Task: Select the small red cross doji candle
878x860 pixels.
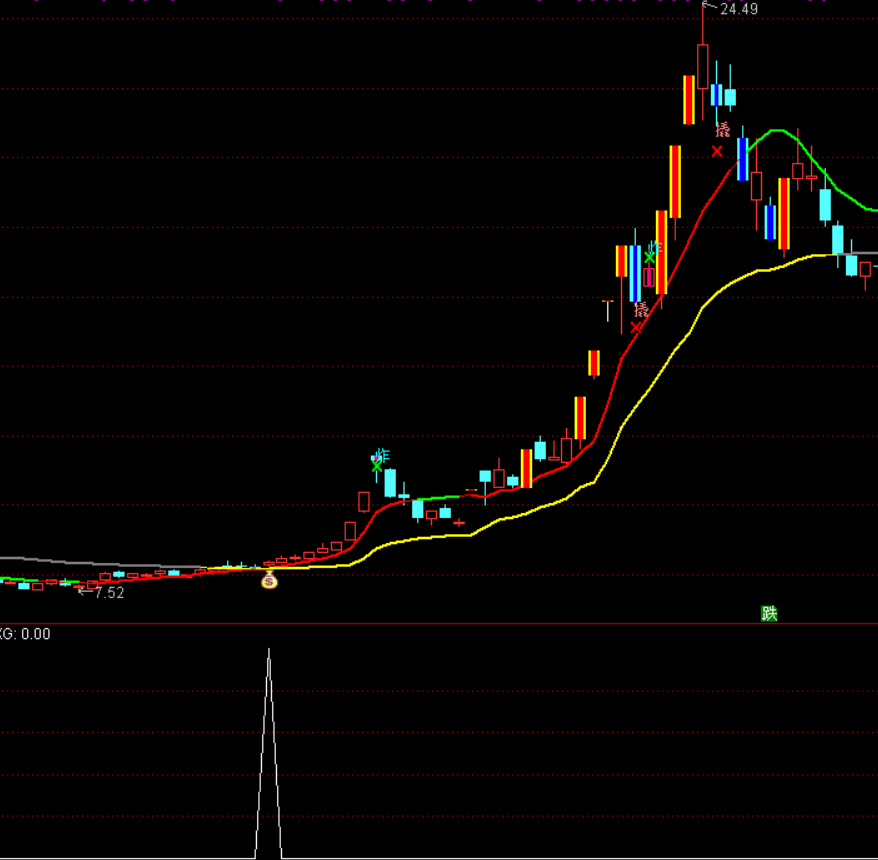Action: (459, 523)
